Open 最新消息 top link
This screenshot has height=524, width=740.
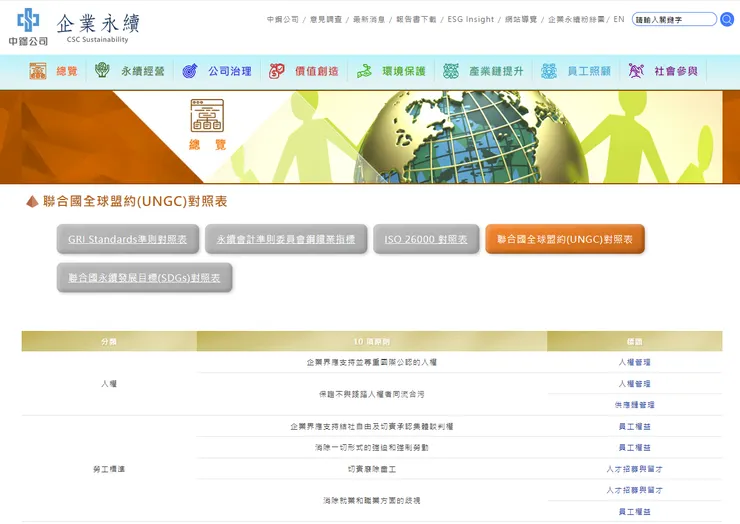click(x=369, y=19)
